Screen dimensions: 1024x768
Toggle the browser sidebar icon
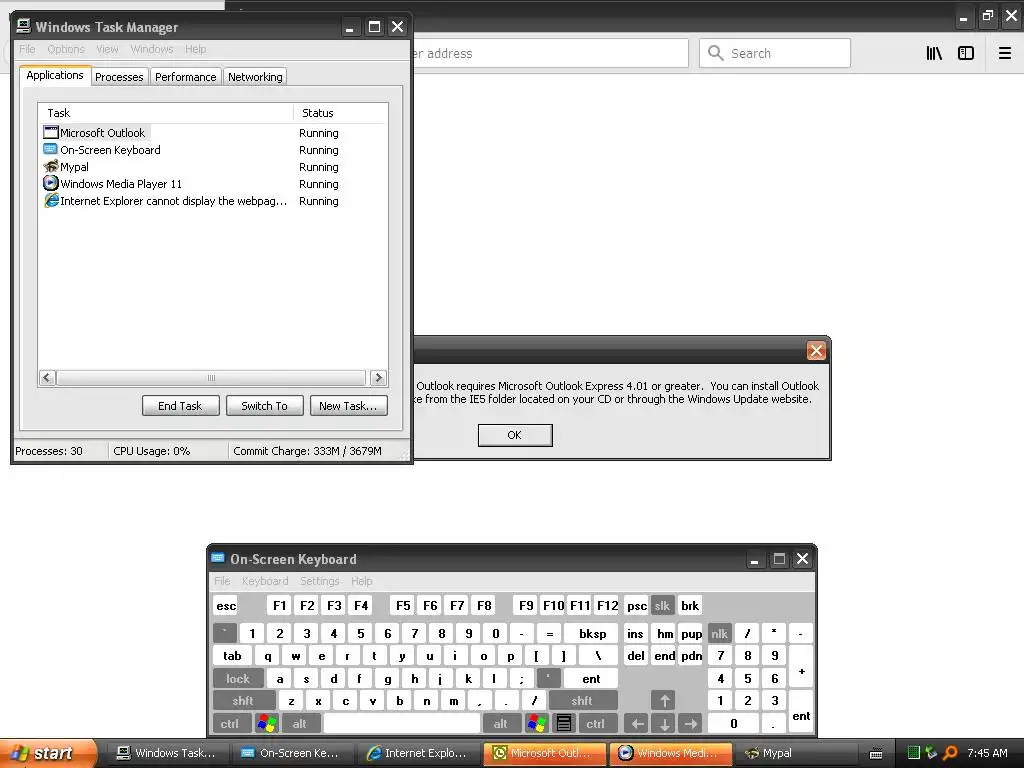click(966, 54)
